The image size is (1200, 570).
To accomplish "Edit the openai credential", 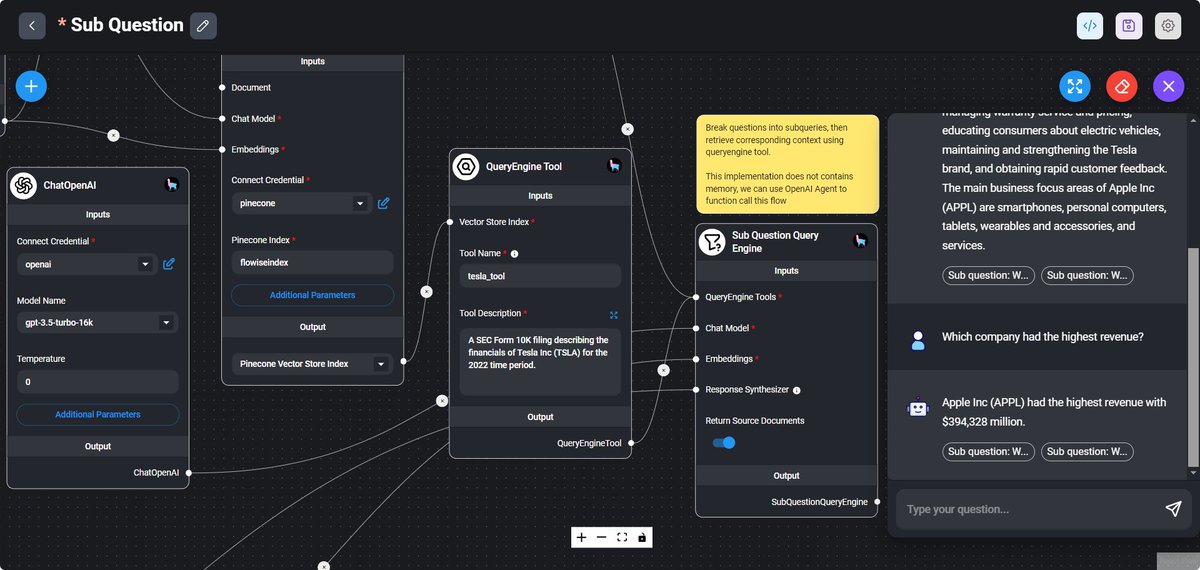I will 169,264.
